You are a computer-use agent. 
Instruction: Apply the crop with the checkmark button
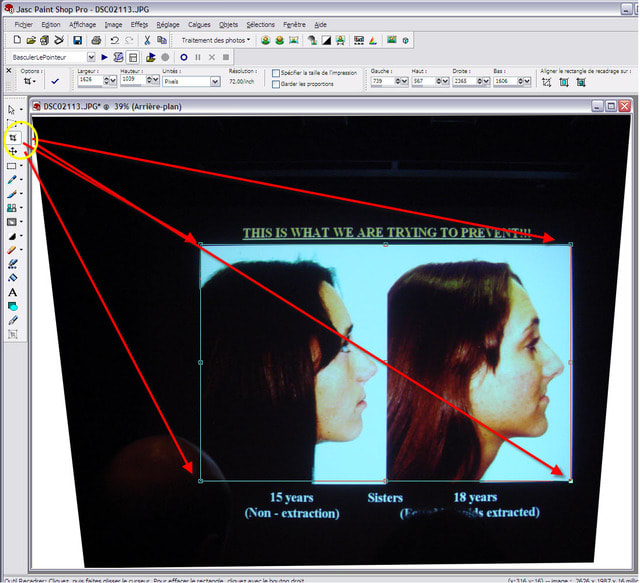pos(54,82)
